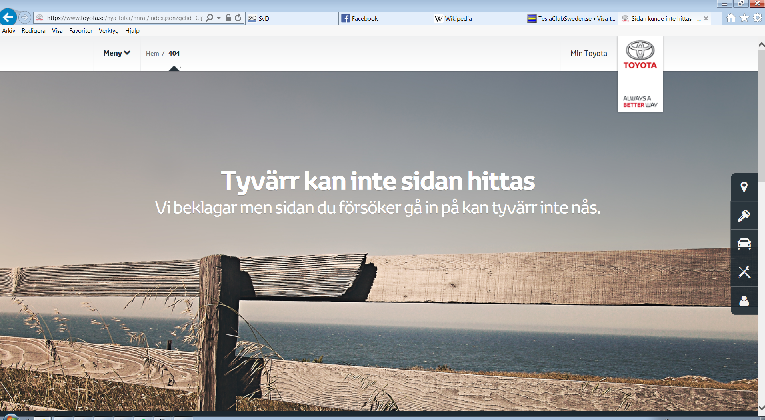Switch to the ToyotaClubSweden tab

pos(570,19)
